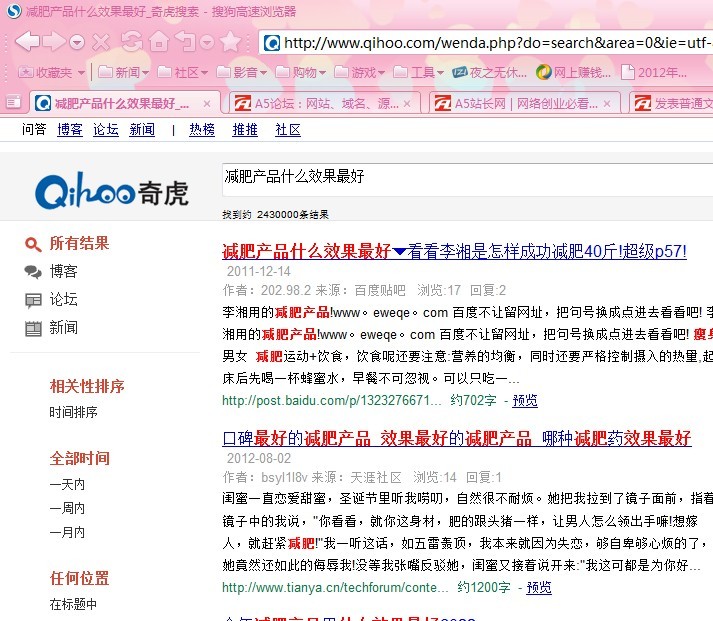The image size is (713, 621).
Task: Expand the 新闻 bookmarks folder
Action: (125, 72)
